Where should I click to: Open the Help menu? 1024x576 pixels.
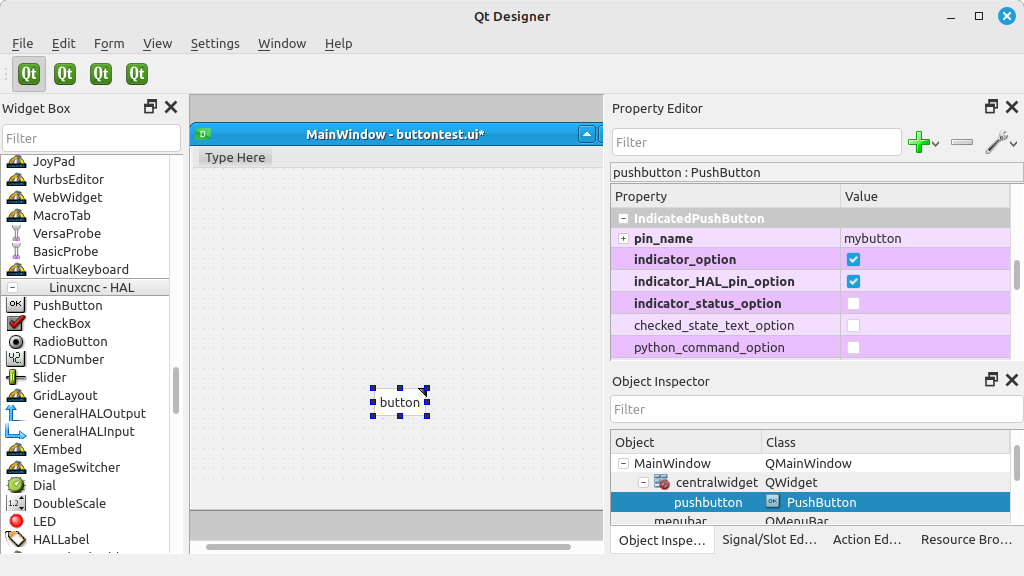coord(338,44)
